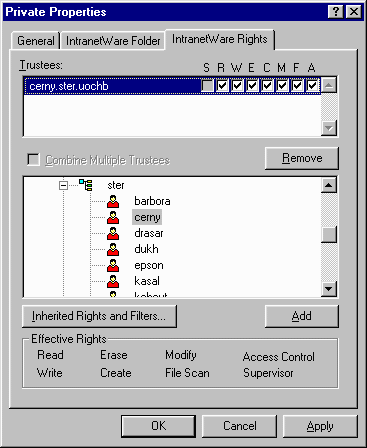This screenshot has width=367, height=448.
Task: Click the drasar user icon
Action: tap(113, 233)
